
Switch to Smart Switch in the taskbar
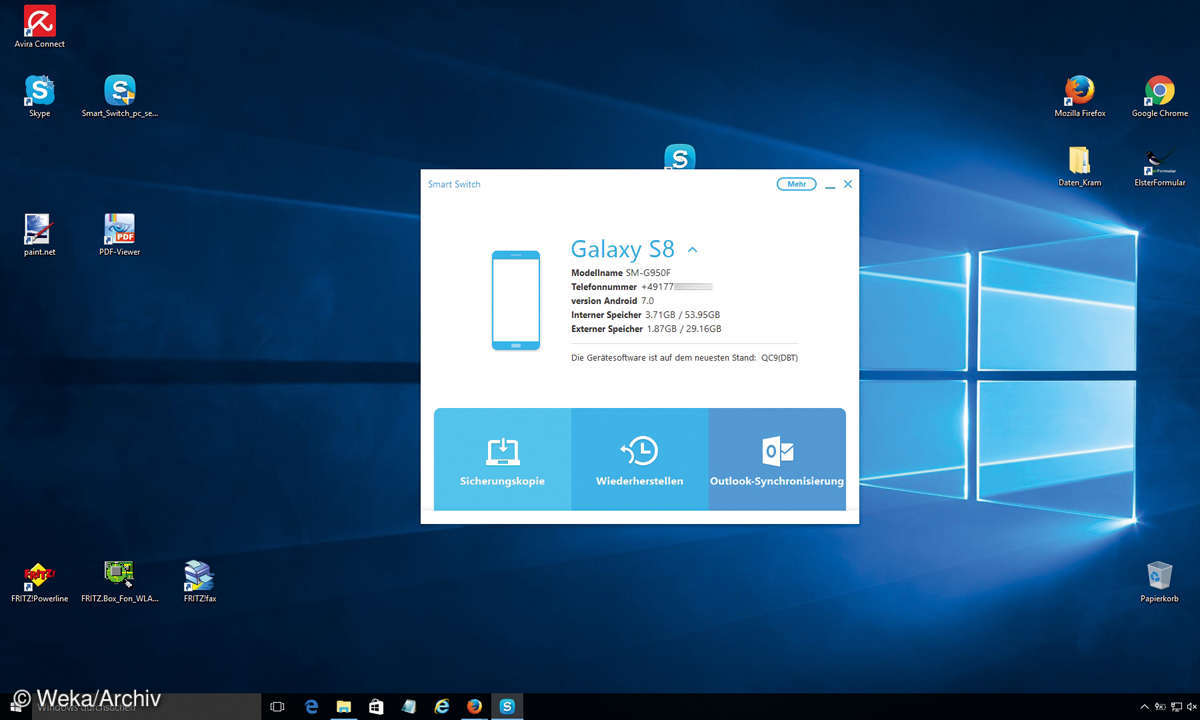point(507,707)
